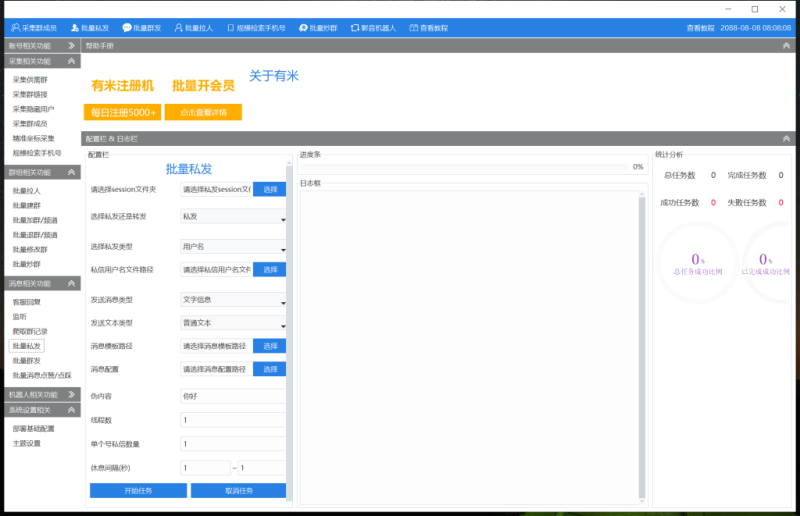Click the 线程数 input field

[x=233, y=420]
